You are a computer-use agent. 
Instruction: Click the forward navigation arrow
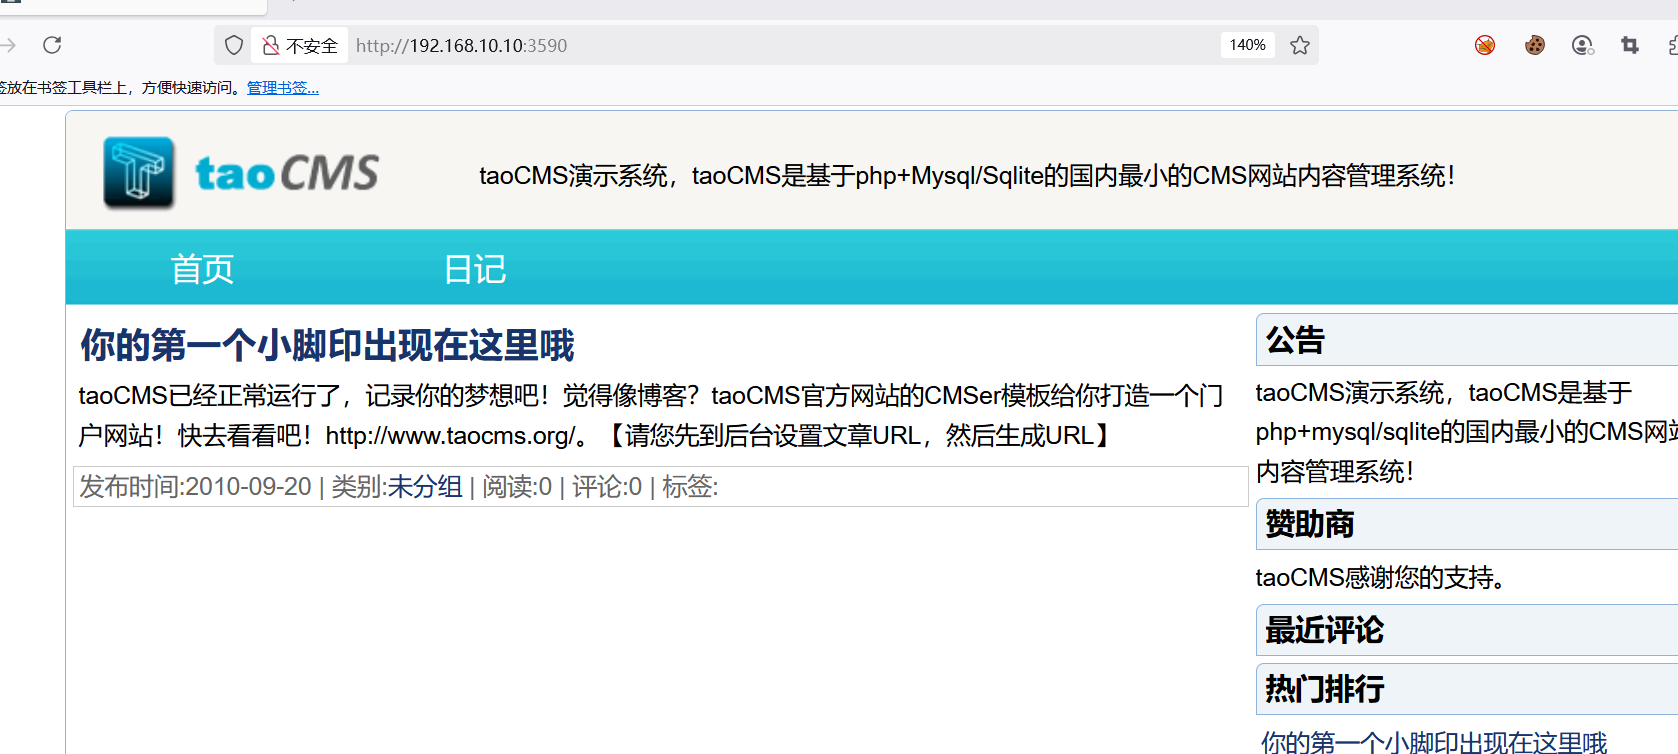[8, 45]
